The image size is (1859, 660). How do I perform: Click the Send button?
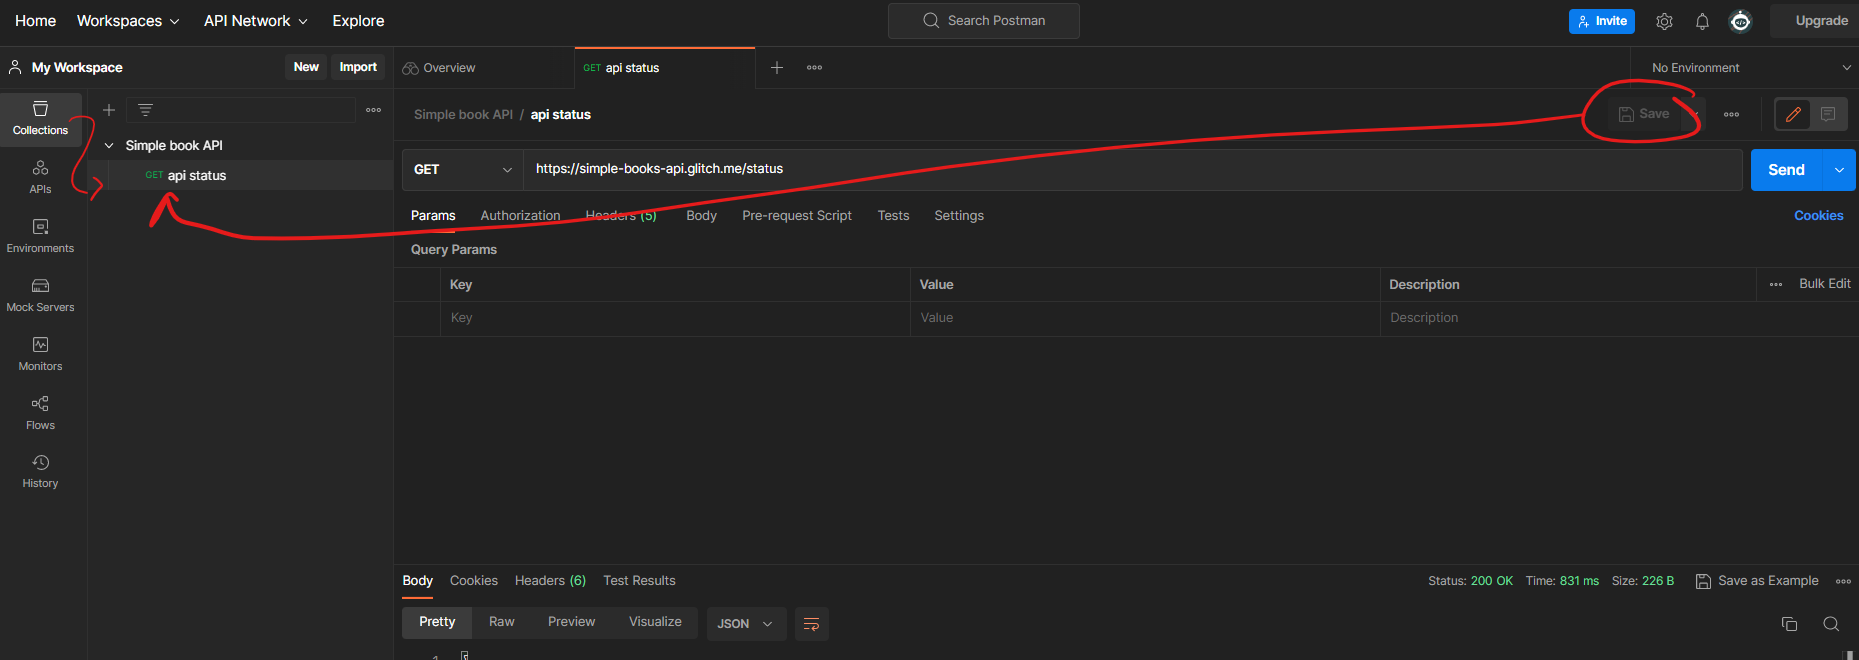(1786, 170)
